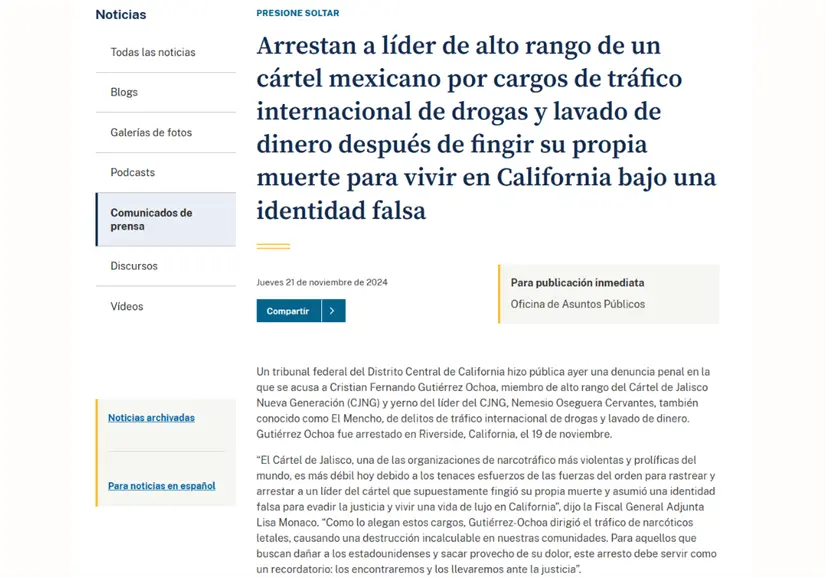The width and height of the screenshot is (825, 577).
Task: Select Todas las noticias in sidebar
Action: pos(153,52)
